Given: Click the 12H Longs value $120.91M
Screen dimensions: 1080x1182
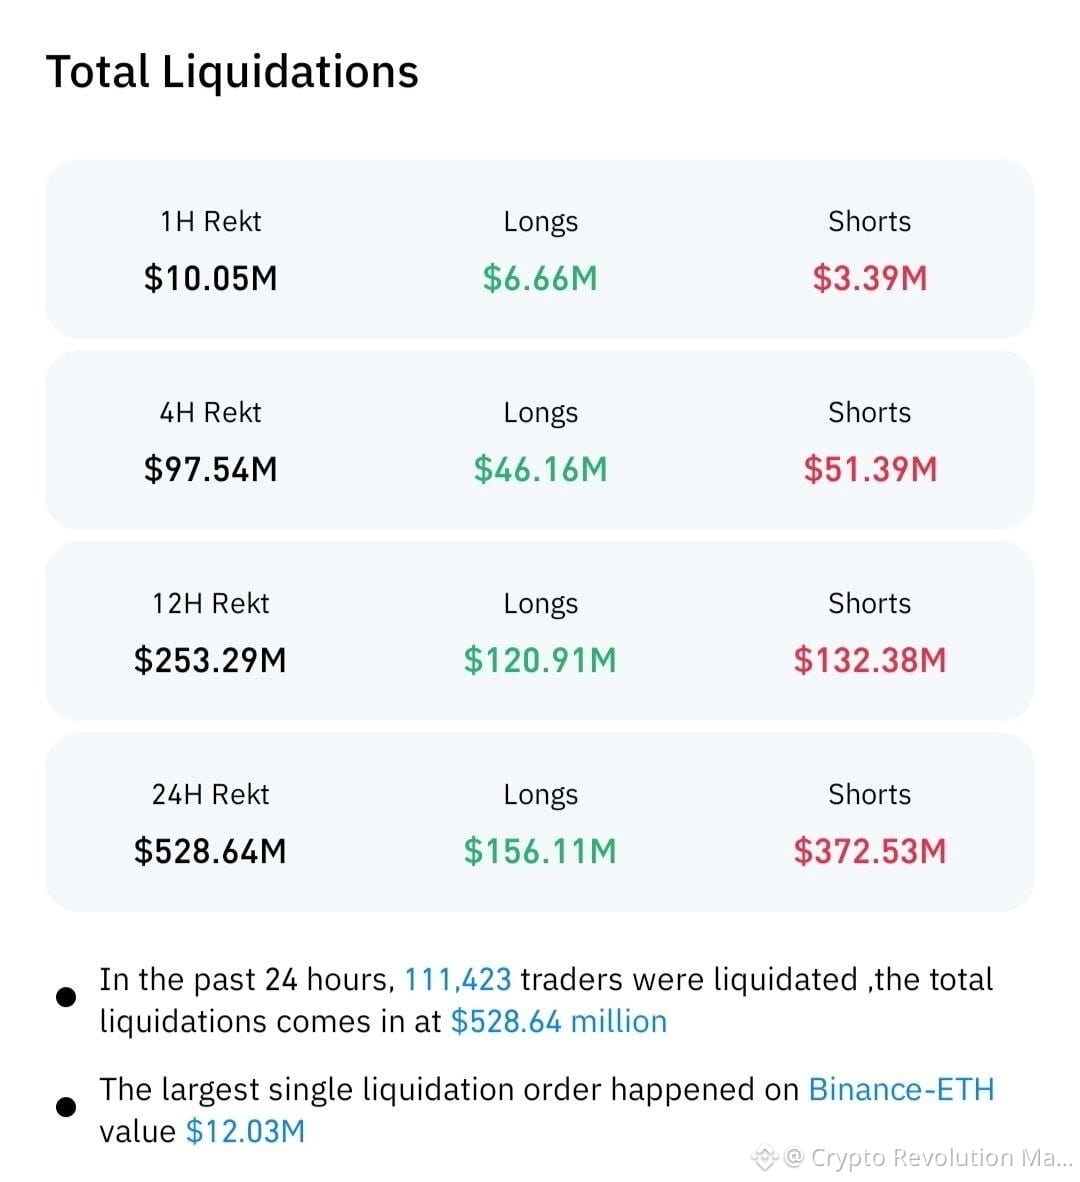Looking at the screenshot, I should pyautogui.click(x=540, y=660).
